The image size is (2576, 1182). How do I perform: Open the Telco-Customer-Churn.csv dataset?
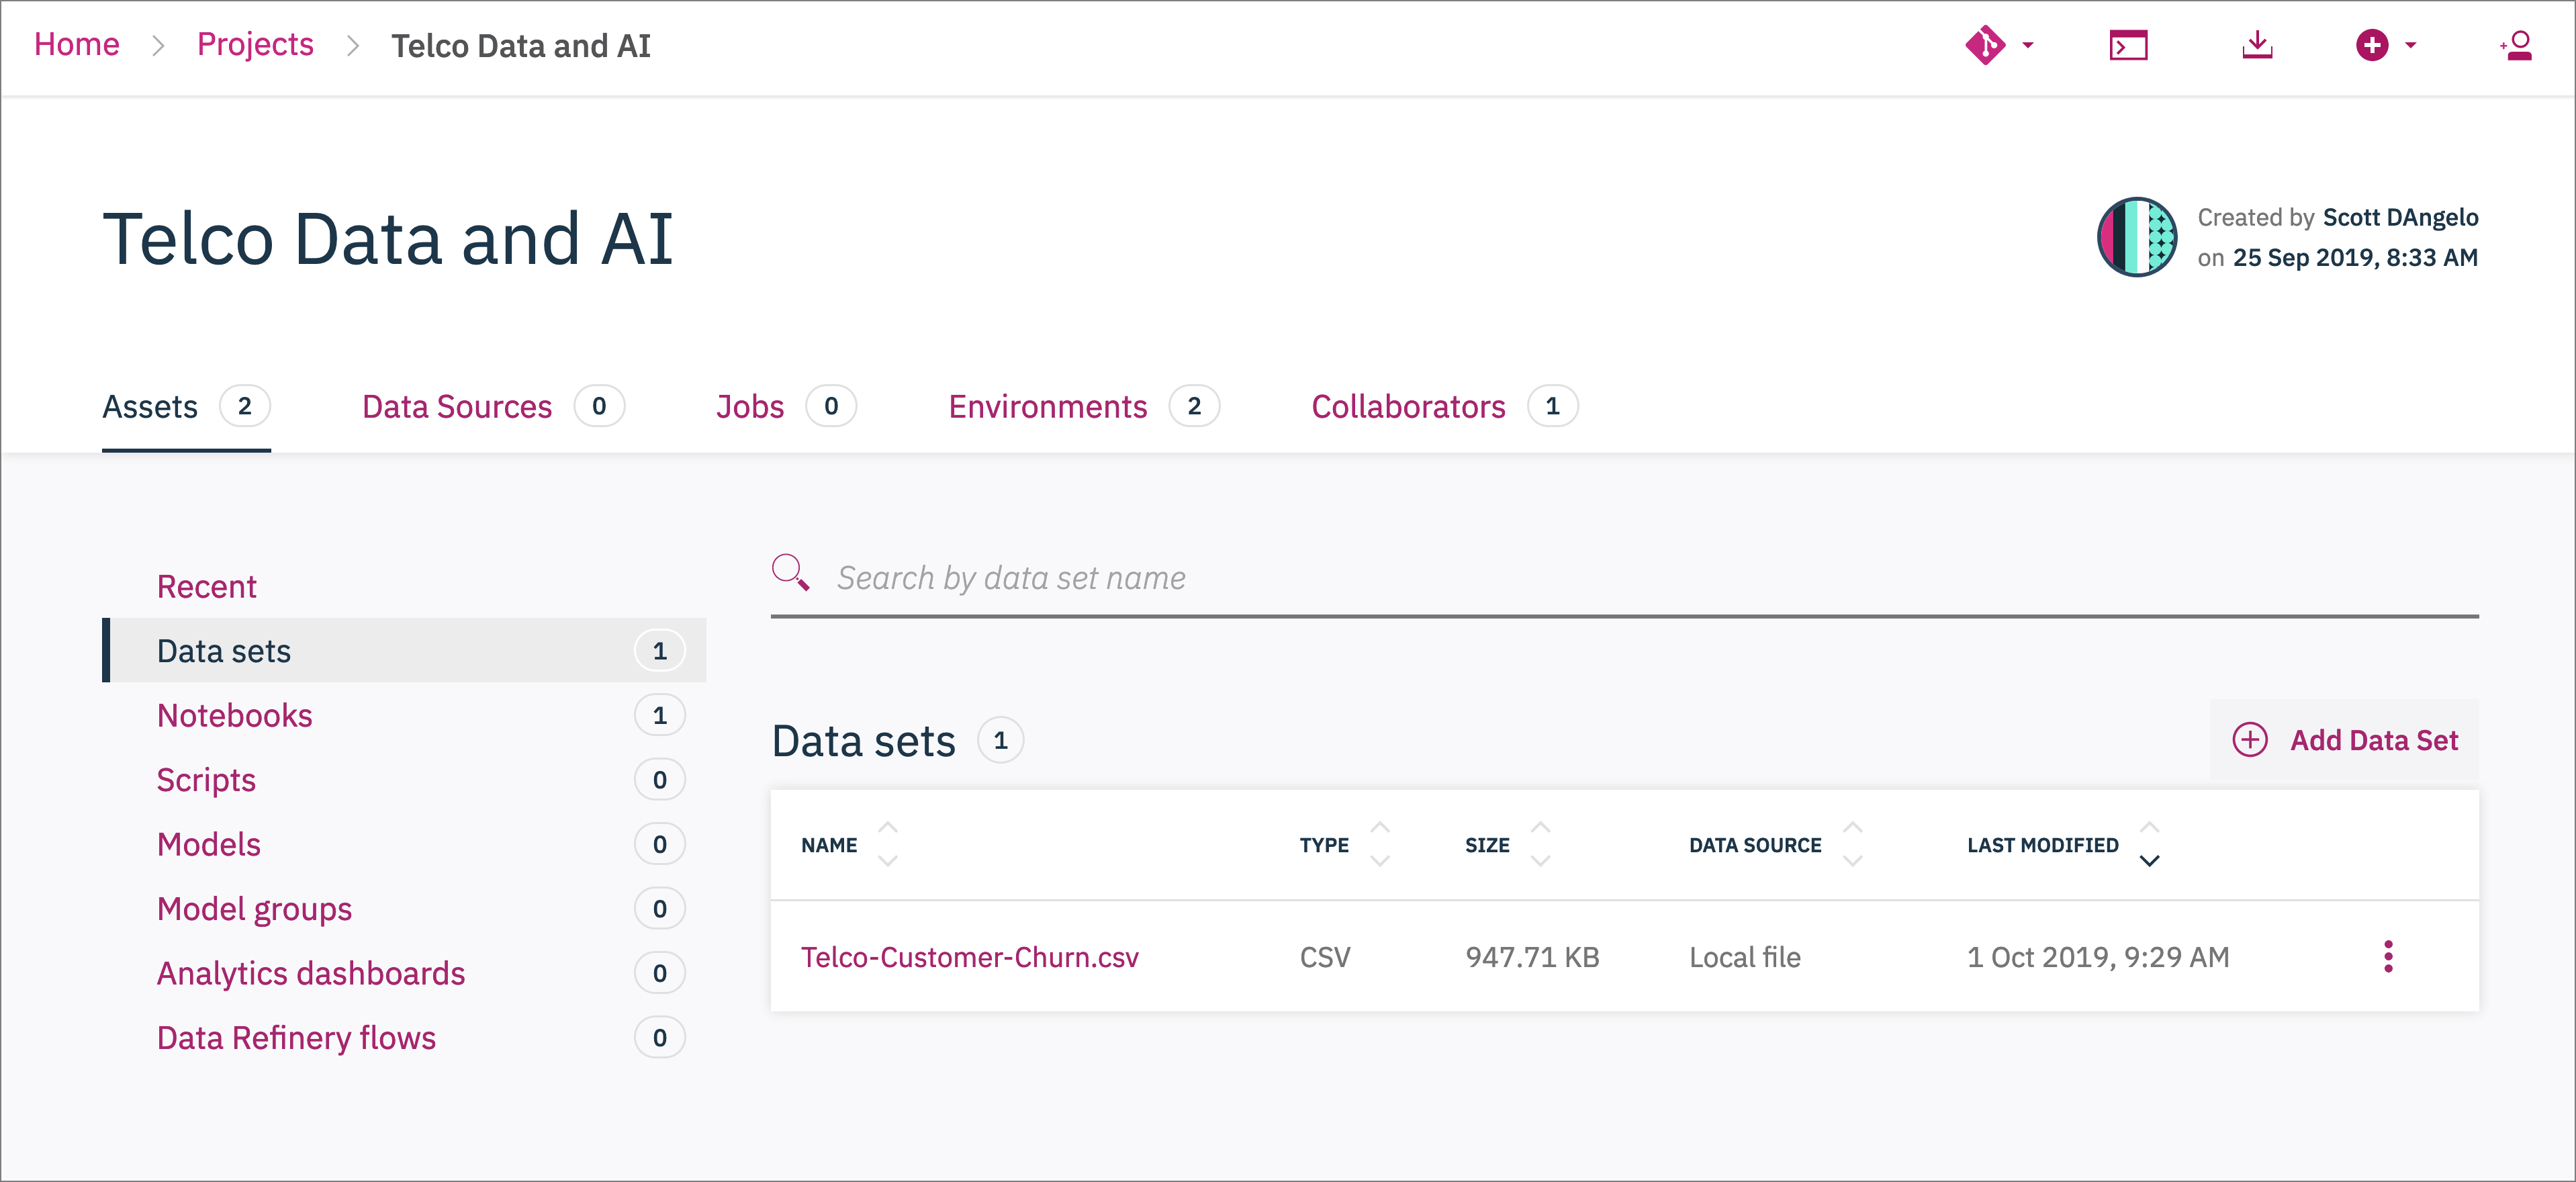[970, 957]
